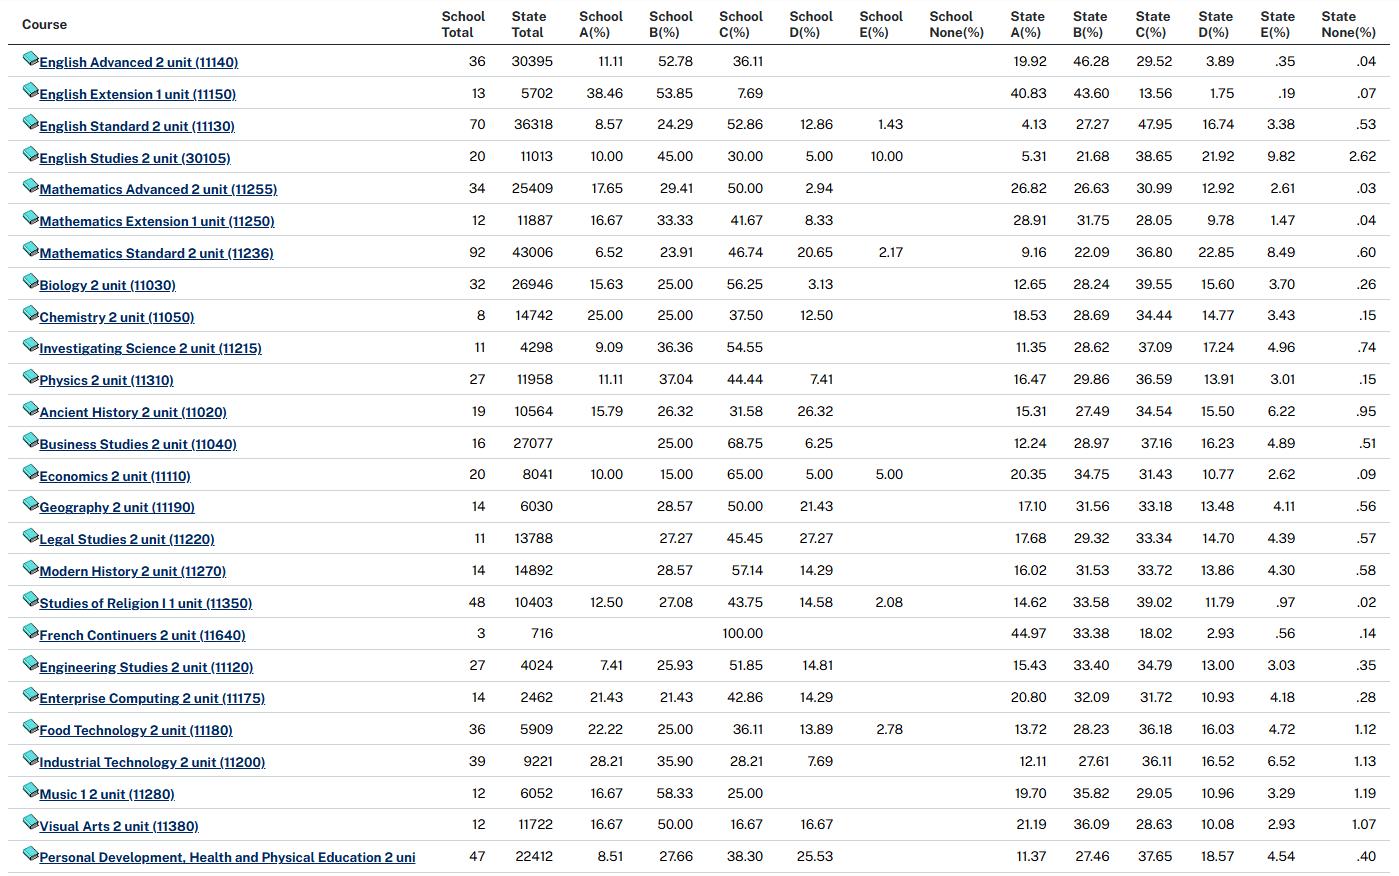Viewport: 1399px width, 876px height.
Task: Open Personal Development, Health and Physical Education link
Action: pyautogui.click(x=227, y=857)
